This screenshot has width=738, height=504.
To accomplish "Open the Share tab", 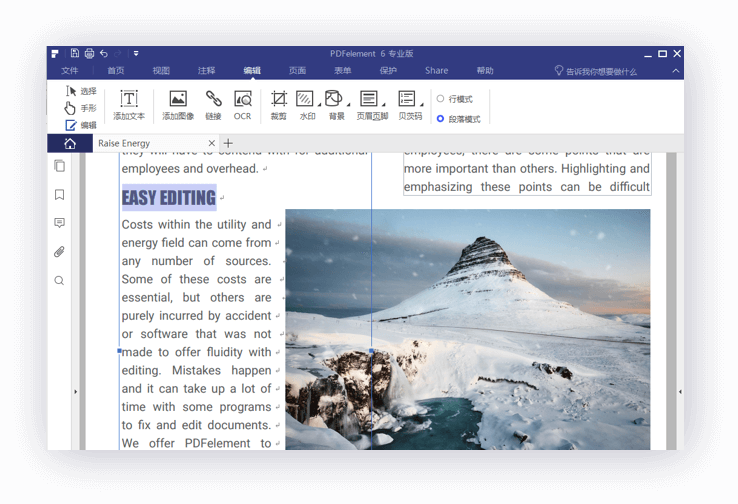I will (437, 71).
